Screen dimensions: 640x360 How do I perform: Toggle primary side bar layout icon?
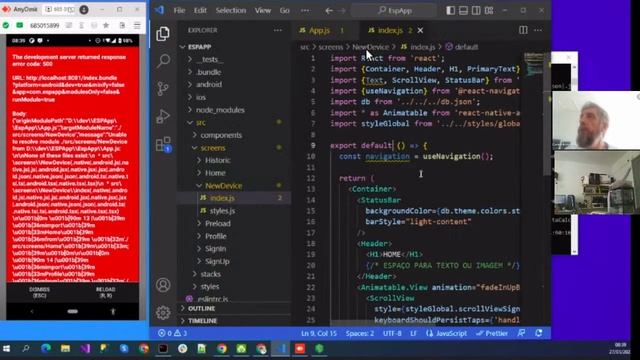click(x=450, y=11)
